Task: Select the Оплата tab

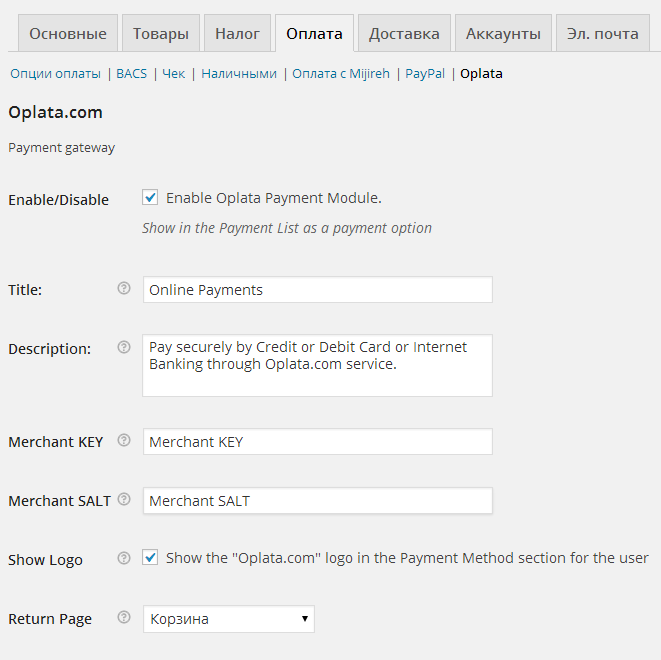Action: click(314, 33)
